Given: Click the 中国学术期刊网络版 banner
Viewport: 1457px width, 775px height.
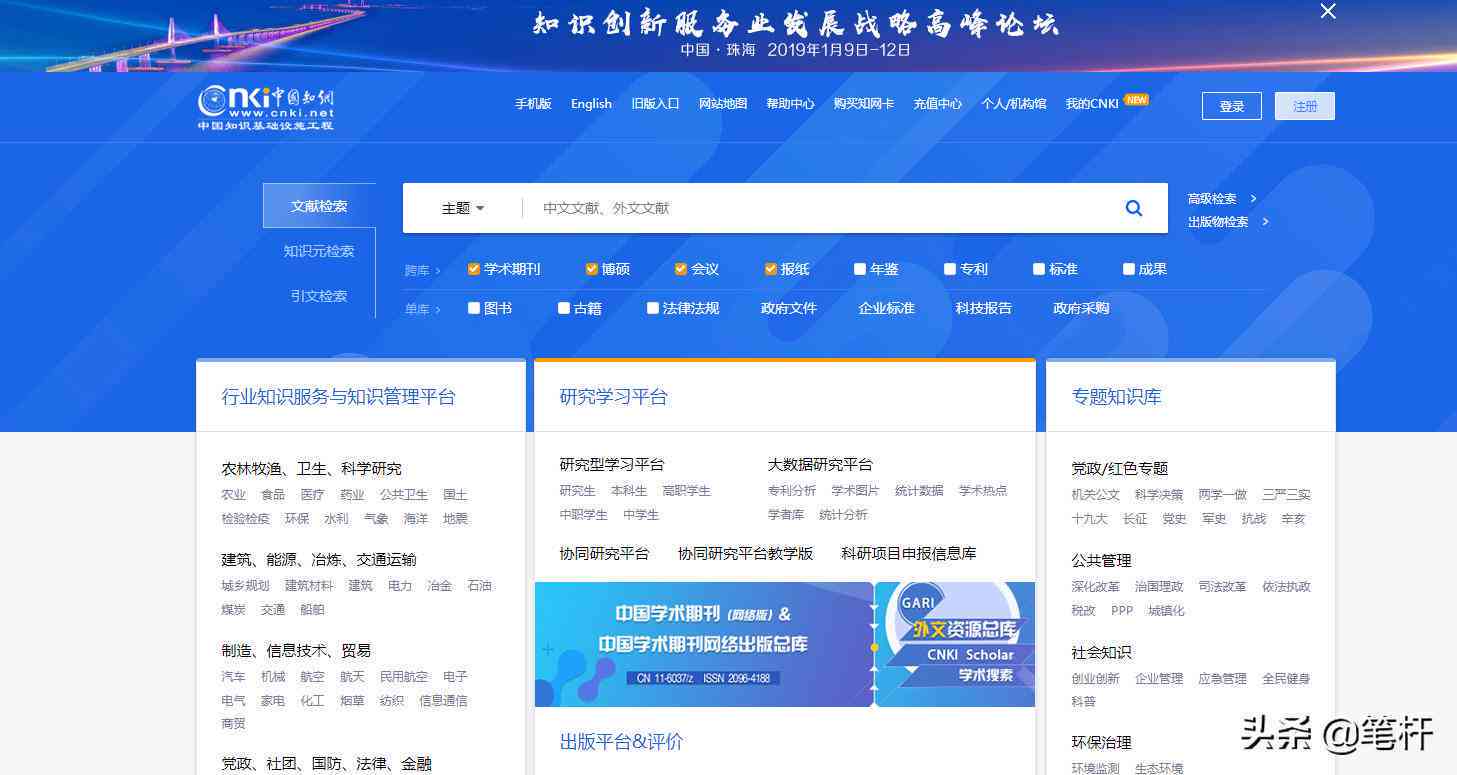Looking at the screenshot, I should pos(704,644).
